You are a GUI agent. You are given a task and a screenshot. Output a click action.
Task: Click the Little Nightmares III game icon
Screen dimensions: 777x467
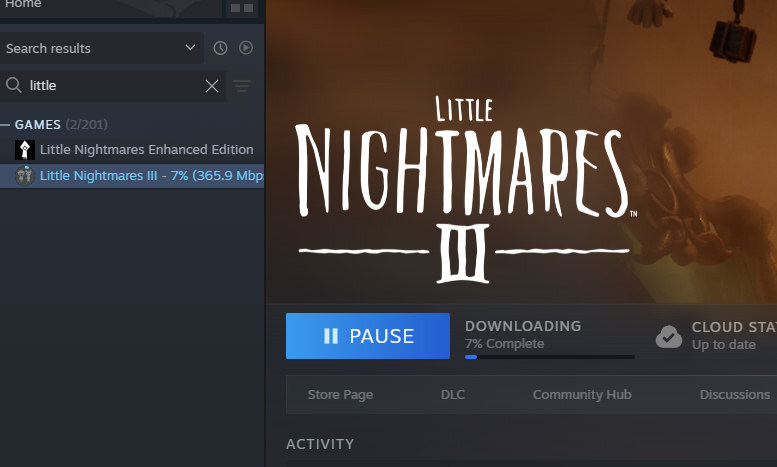click(x=25, y=175)
